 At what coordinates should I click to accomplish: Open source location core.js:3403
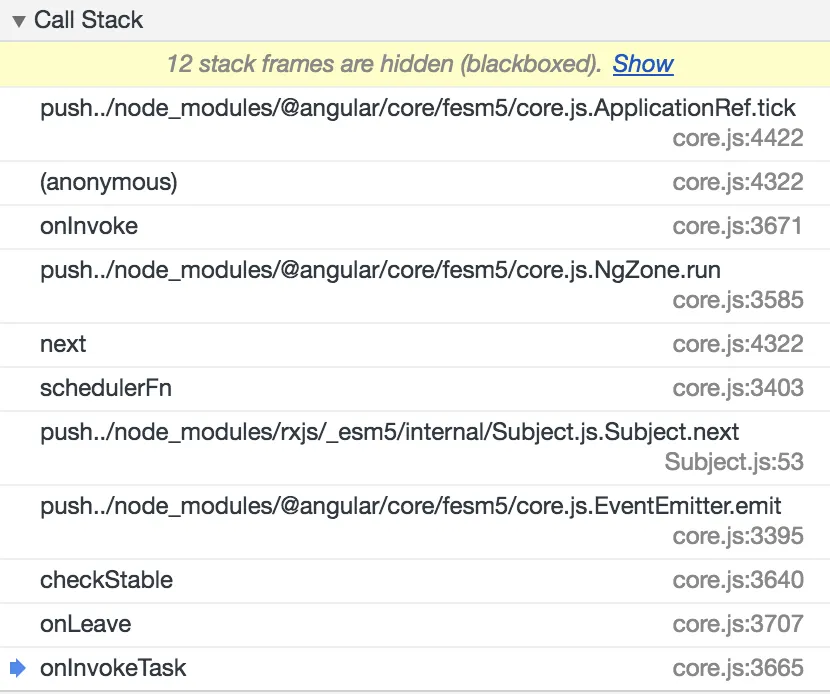(737, 388)
